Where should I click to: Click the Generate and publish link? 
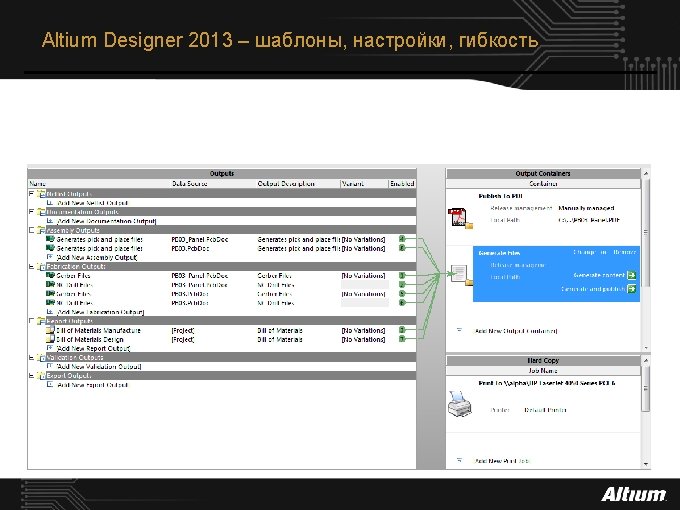pos(593,289)
